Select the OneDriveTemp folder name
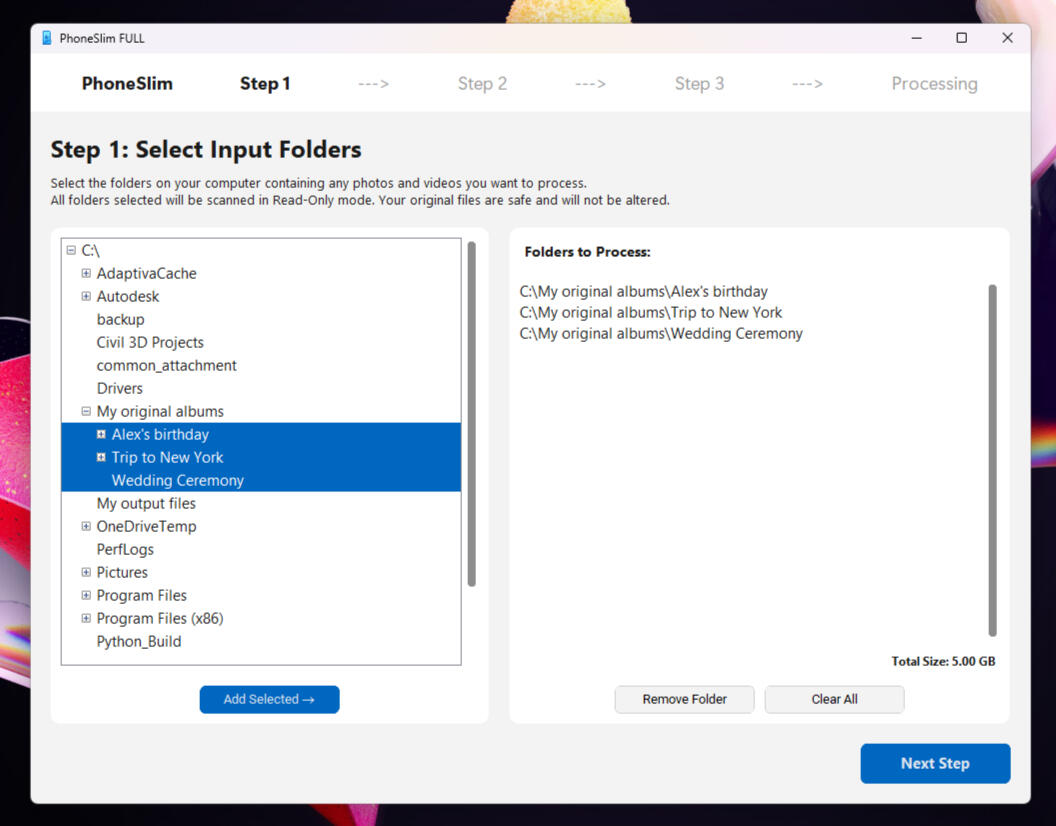 [146, 526]
